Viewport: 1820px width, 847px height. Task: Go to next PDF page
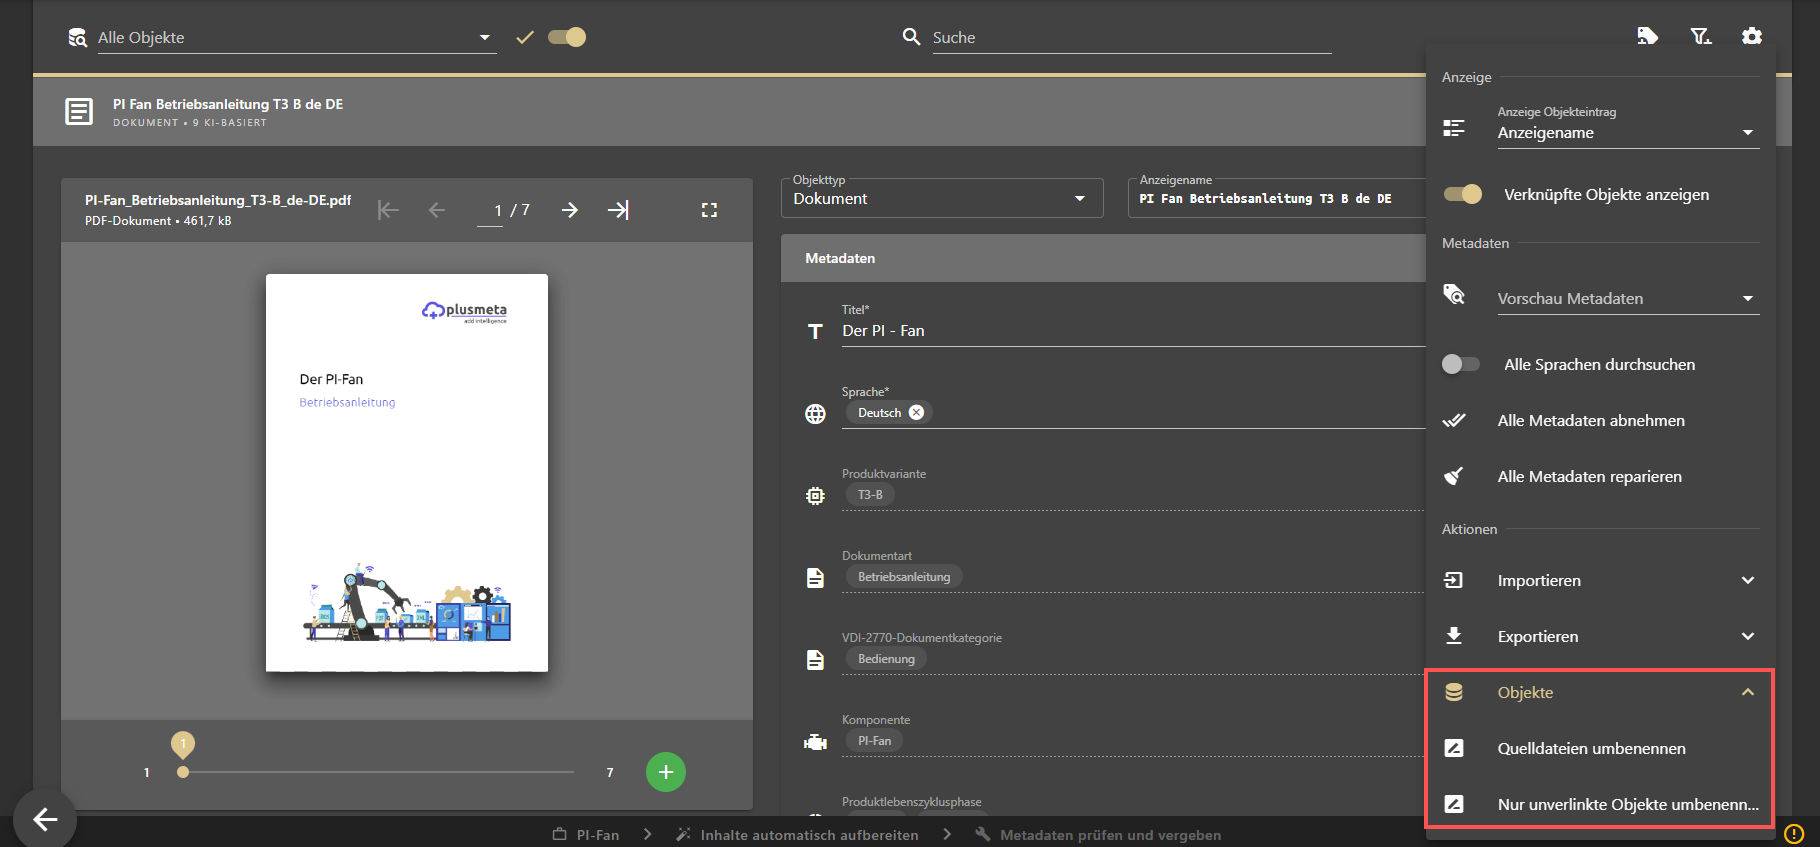(570, 210)
